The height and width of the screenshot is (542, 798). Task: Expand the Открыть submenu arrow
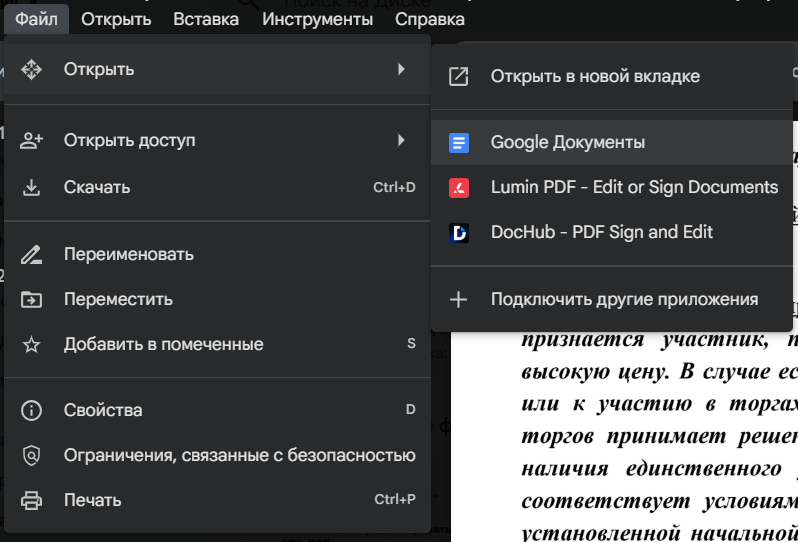click(401, 69)
